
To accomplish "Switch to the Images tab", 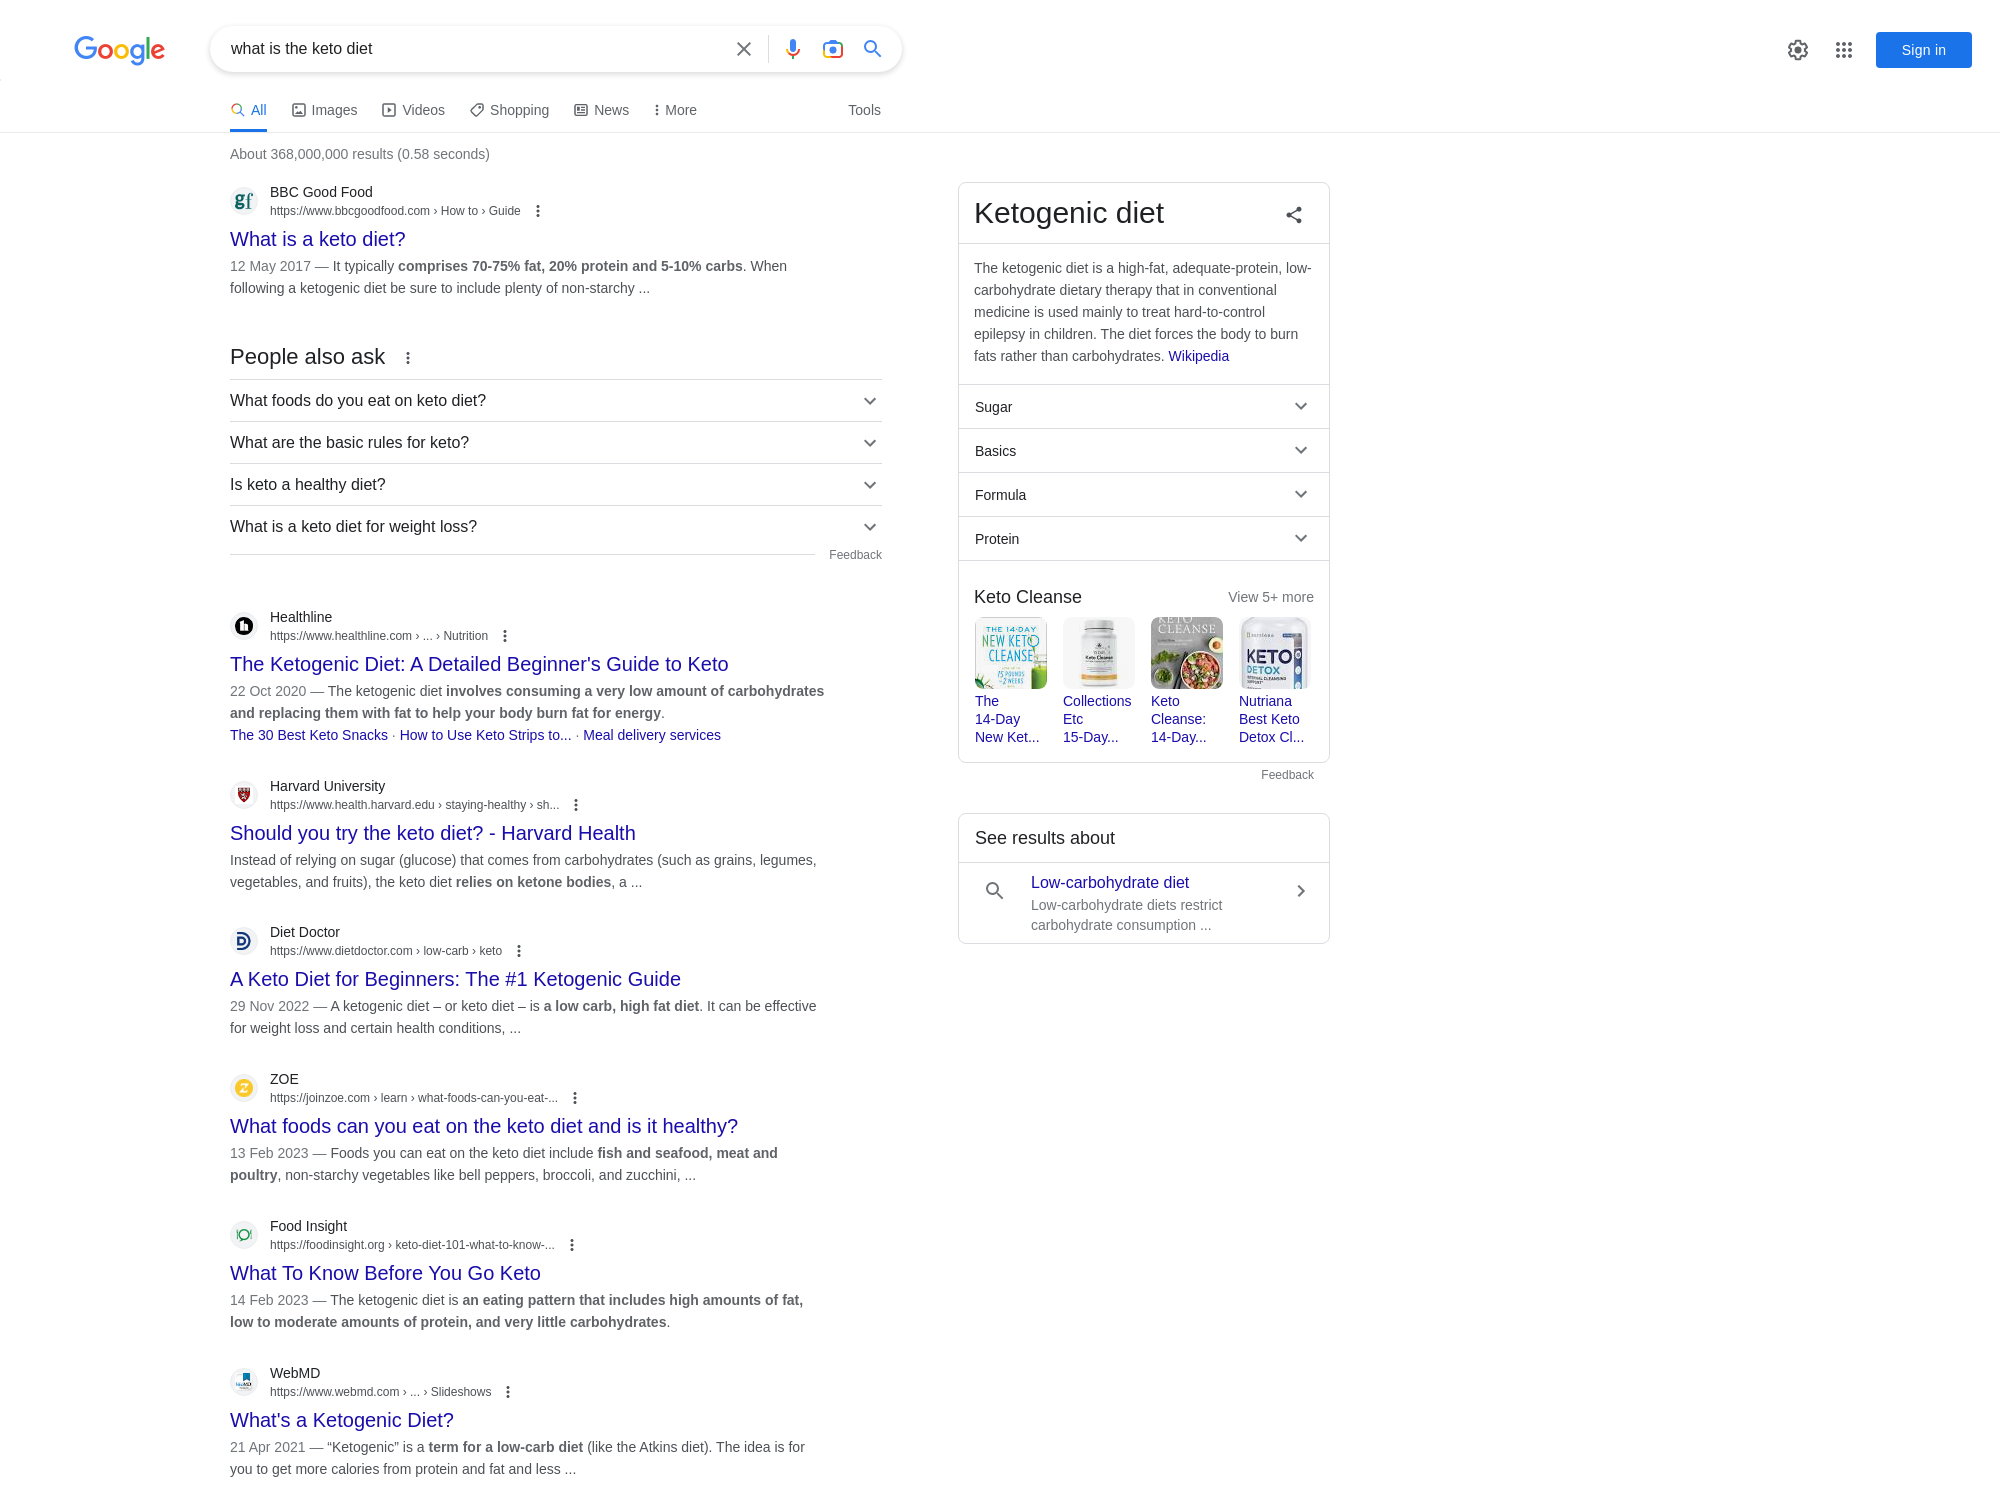I will pyautogui.click(x=324, y=110).
